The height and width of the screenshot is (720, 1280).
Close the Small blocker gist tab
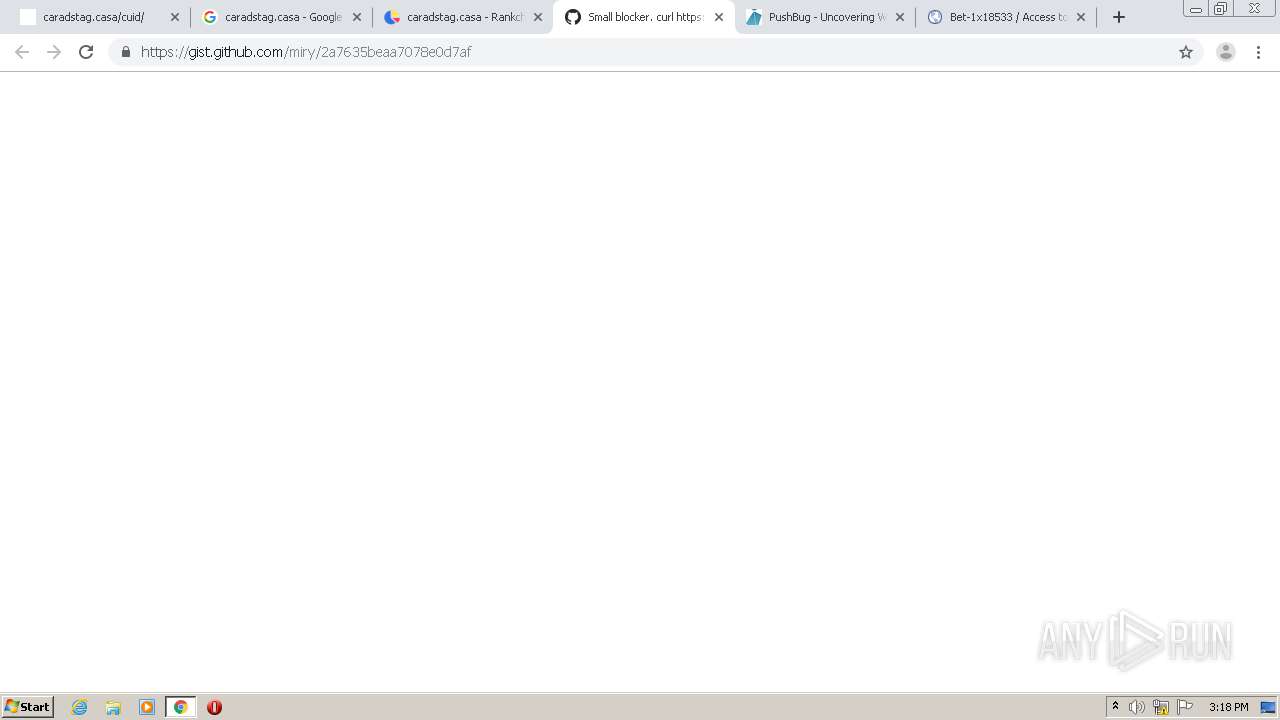coord(719,17)
